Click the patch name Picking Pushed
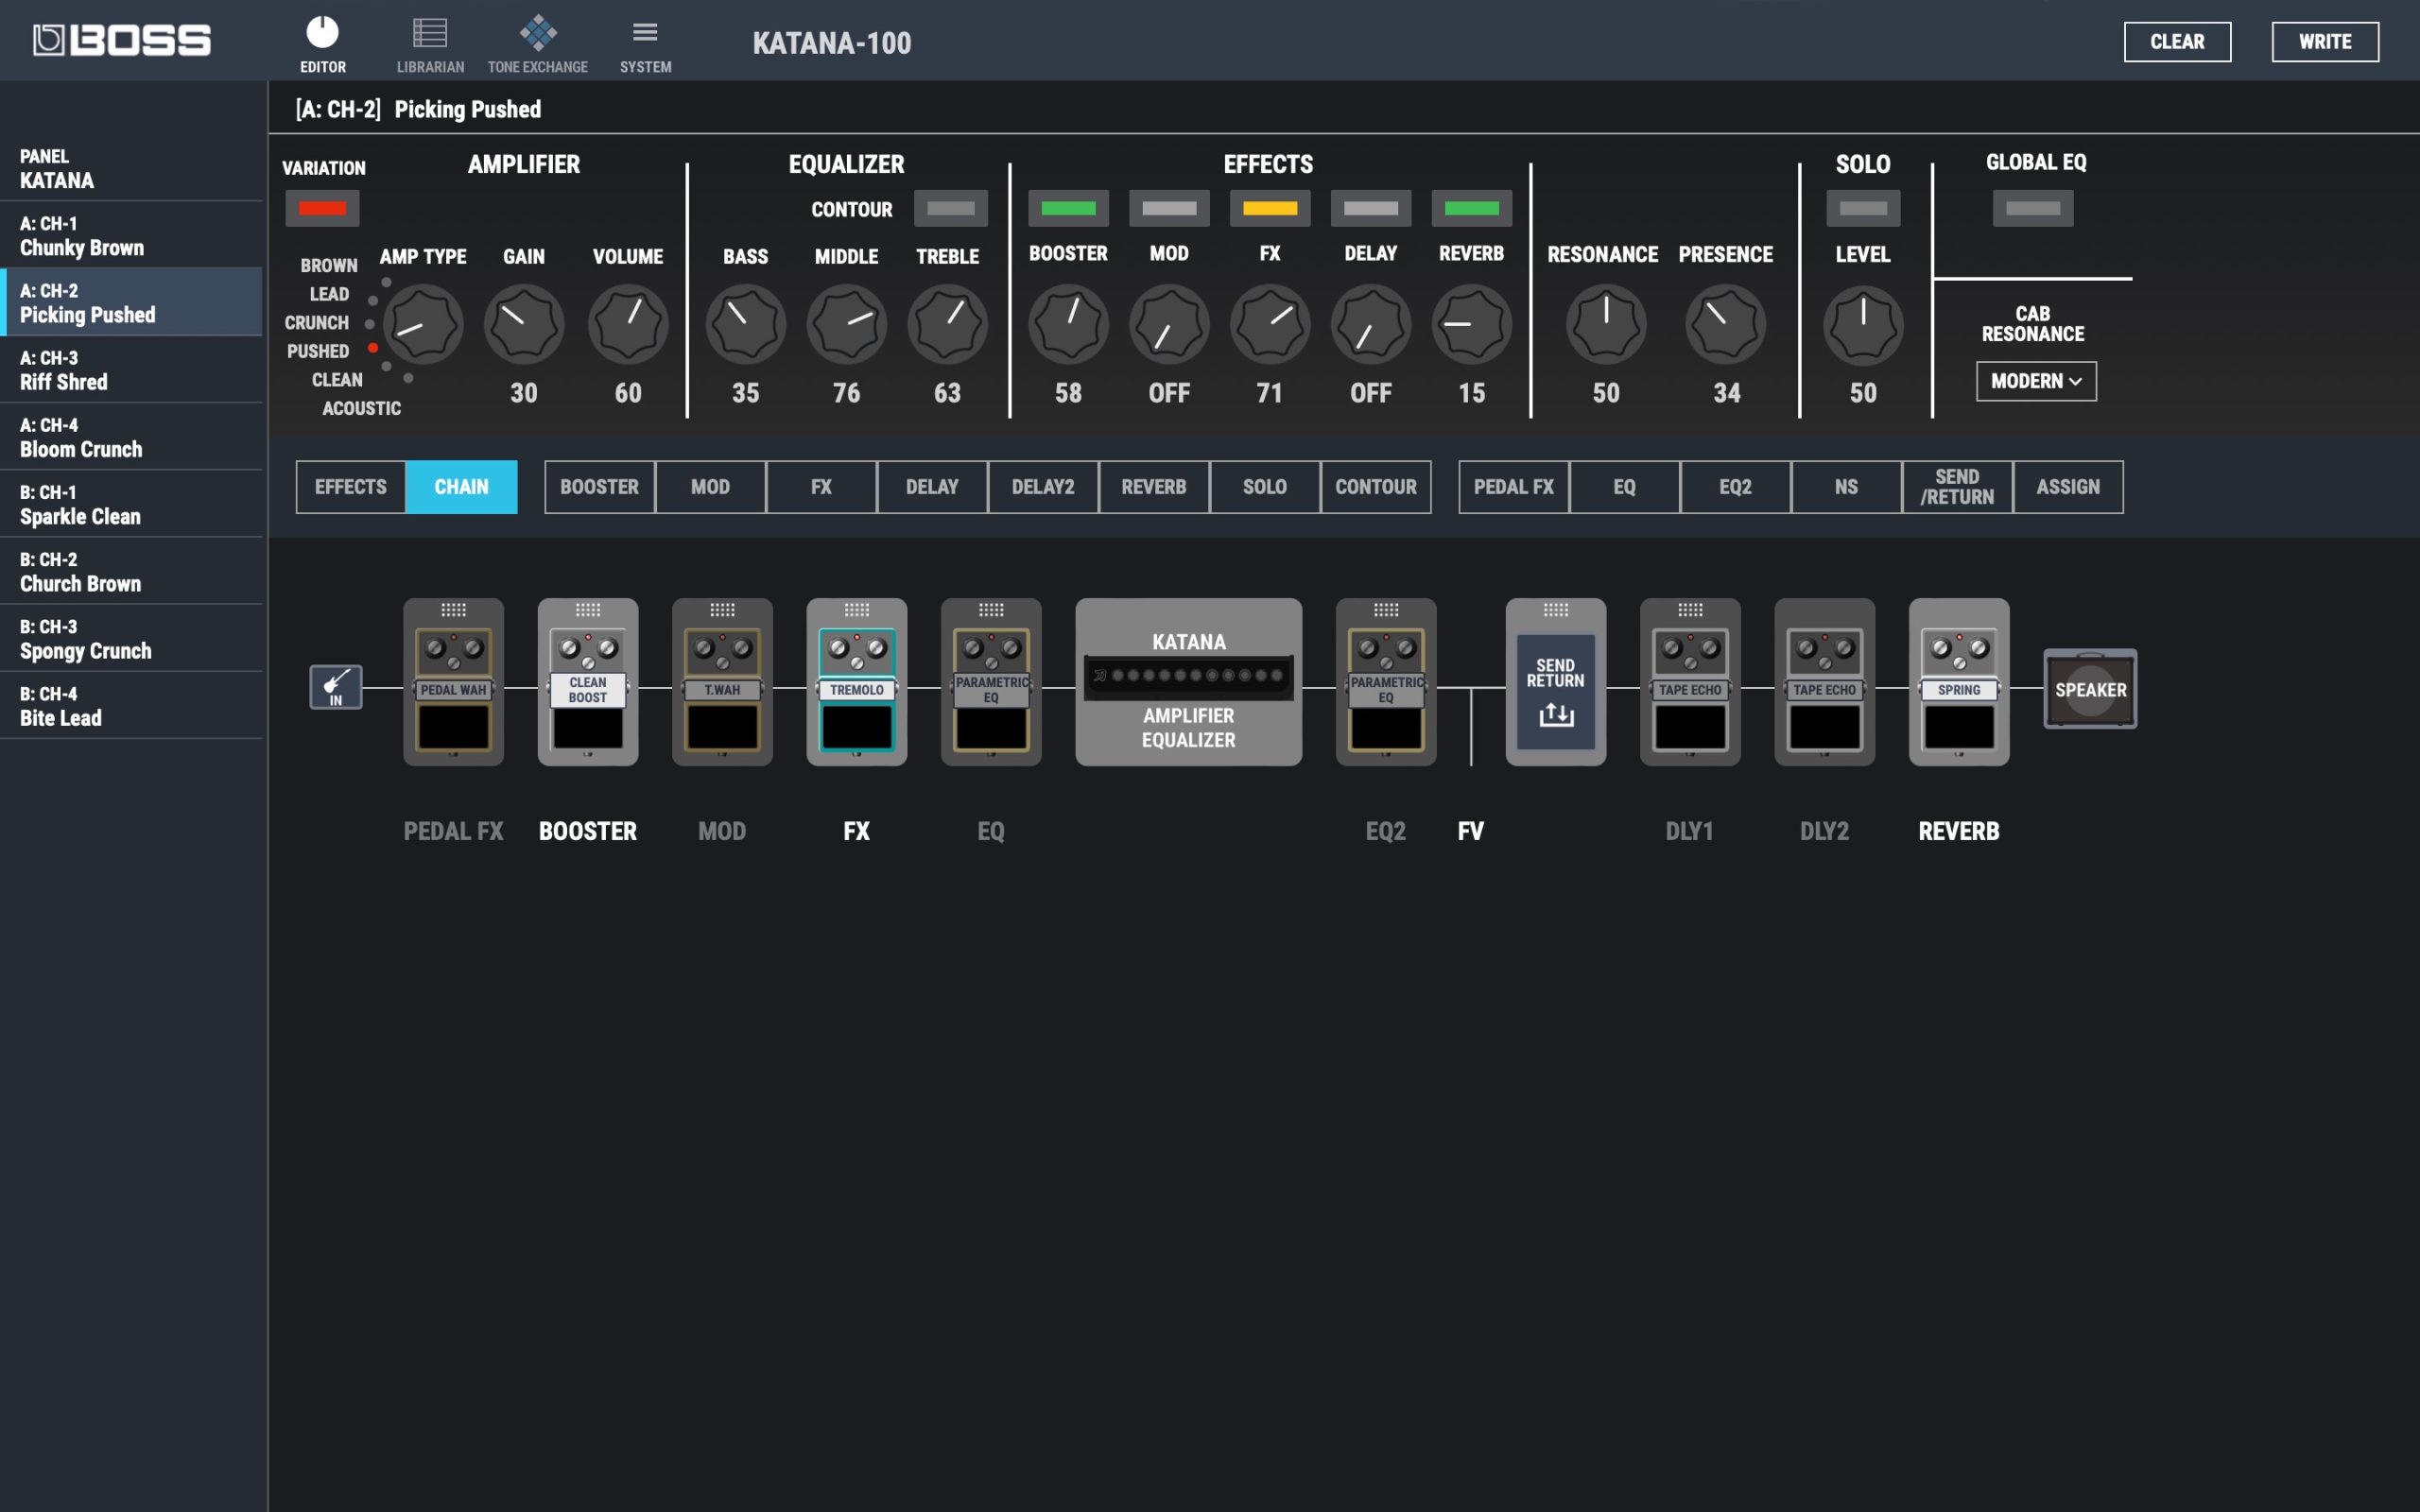 click(x=468, y=109)
